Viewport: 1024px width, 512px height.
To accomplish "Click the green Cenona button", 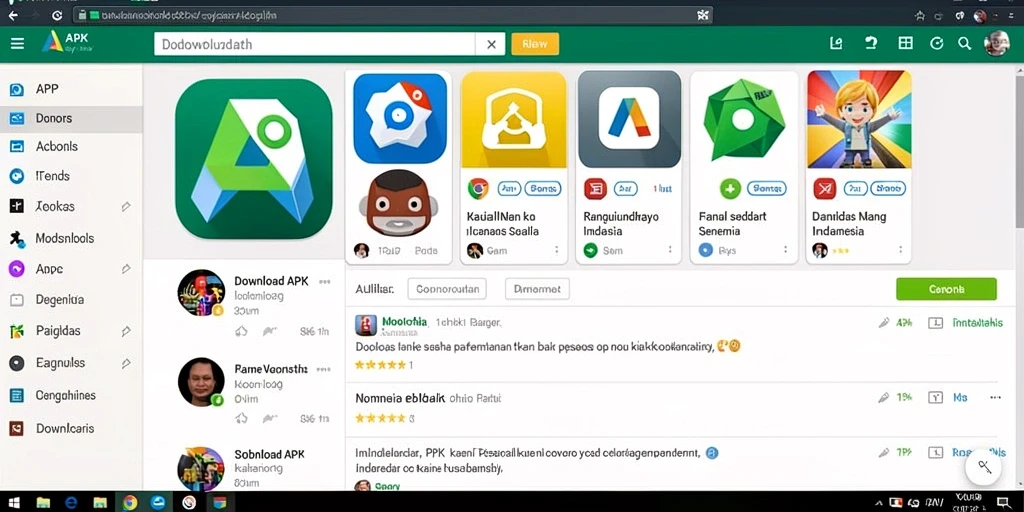I will pyautogui.click(x=946, y=289).
